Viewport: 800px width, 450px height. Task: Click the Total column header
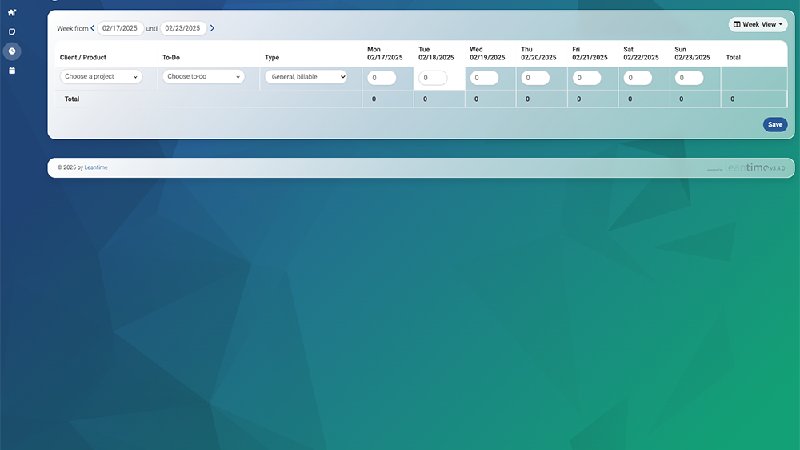pos(733,58)
